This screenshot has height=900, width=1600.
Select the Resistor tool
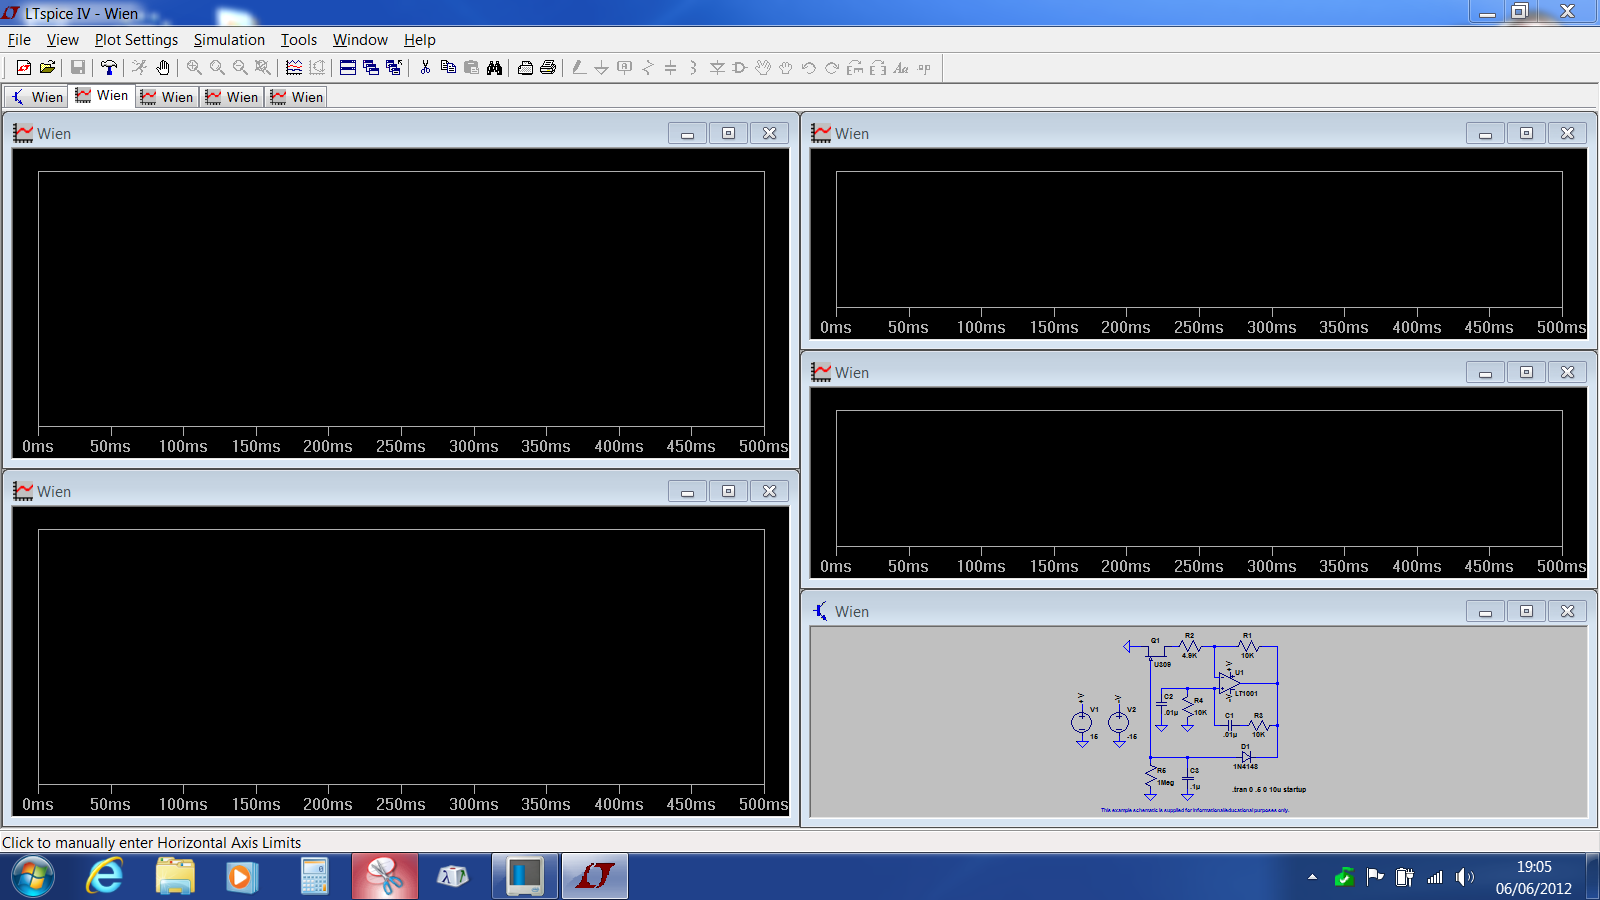tap(648, 68)
